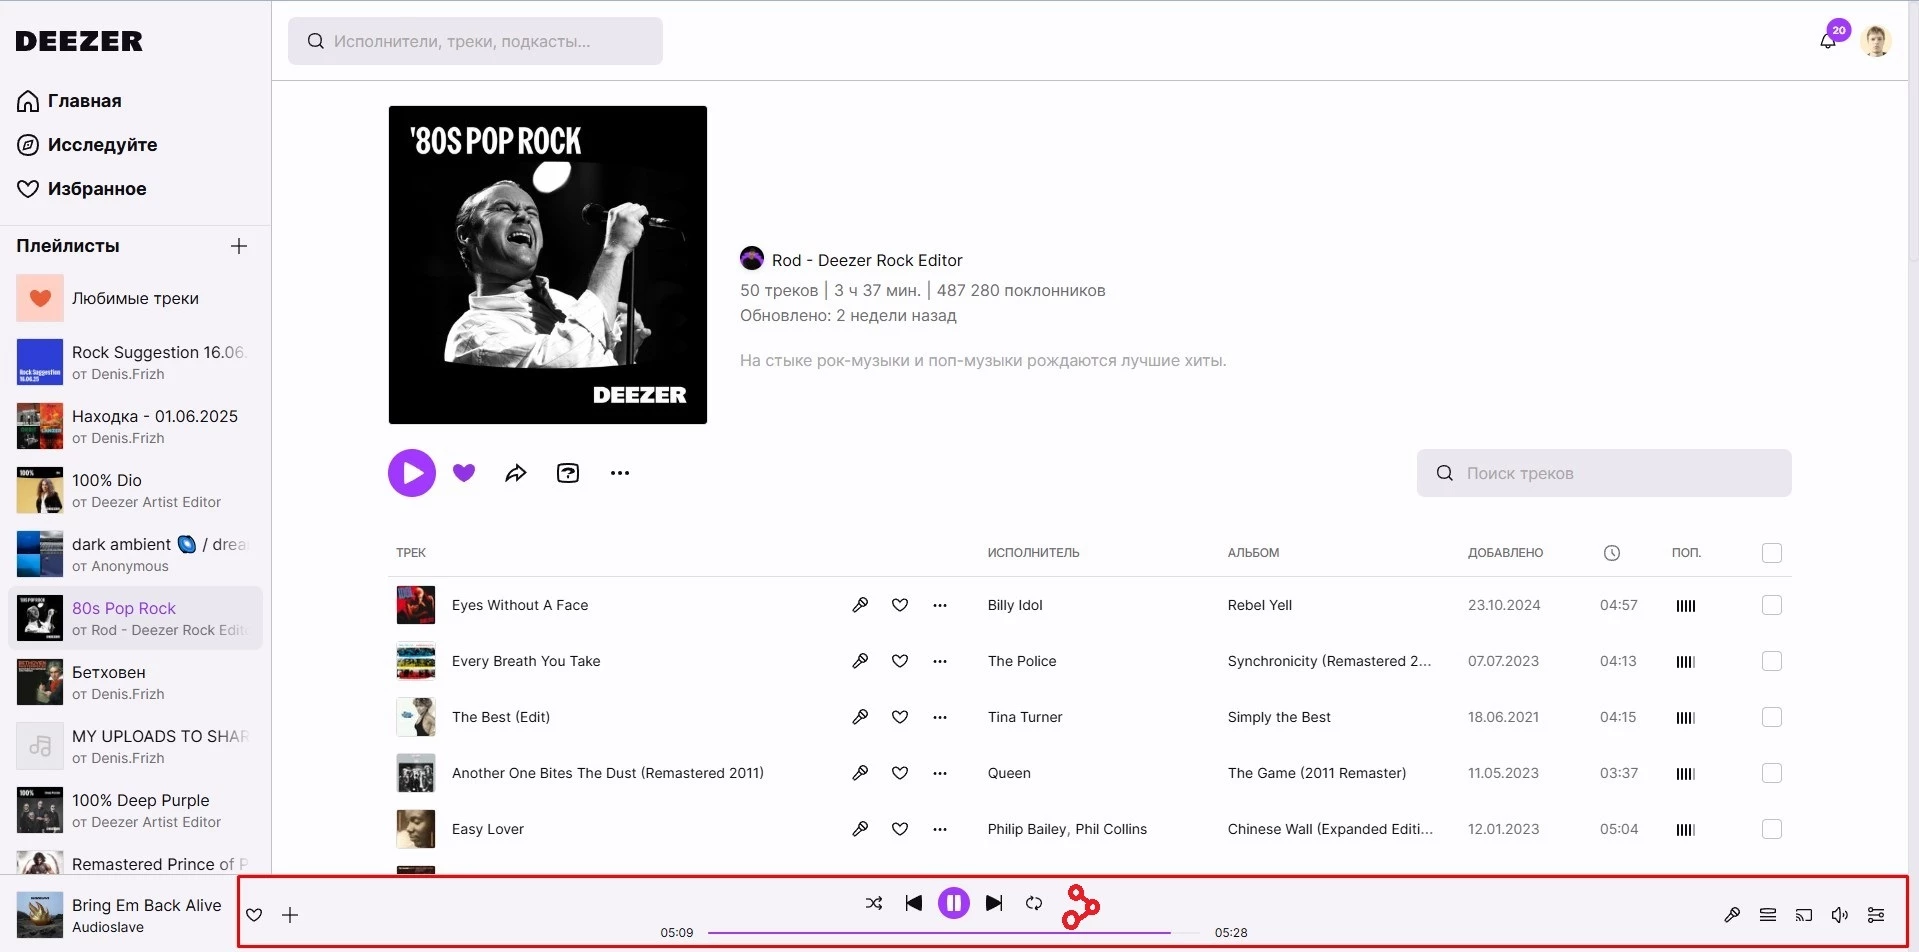Add Bring Em Back Alive to a playlist
Screen dimensions: 1919x952
click(290, 915)
